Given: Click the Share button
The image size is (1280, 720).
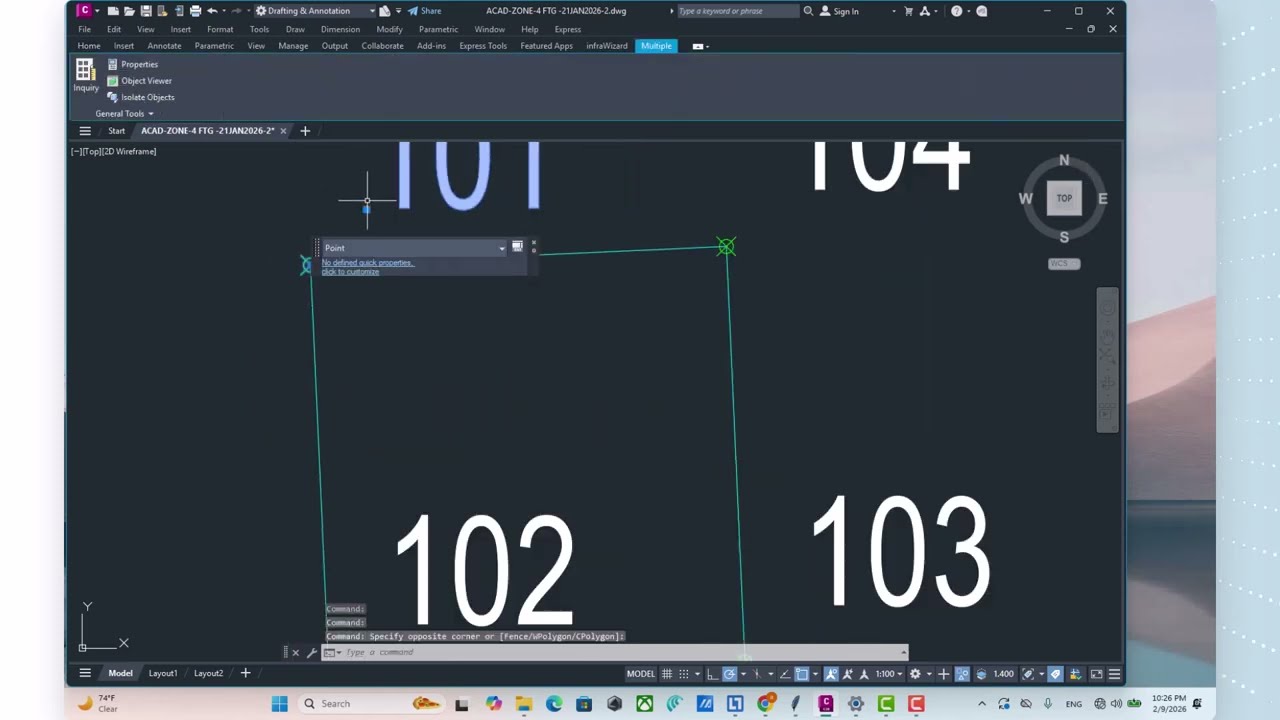Looking at the screenshot, I should pos(424,11).
